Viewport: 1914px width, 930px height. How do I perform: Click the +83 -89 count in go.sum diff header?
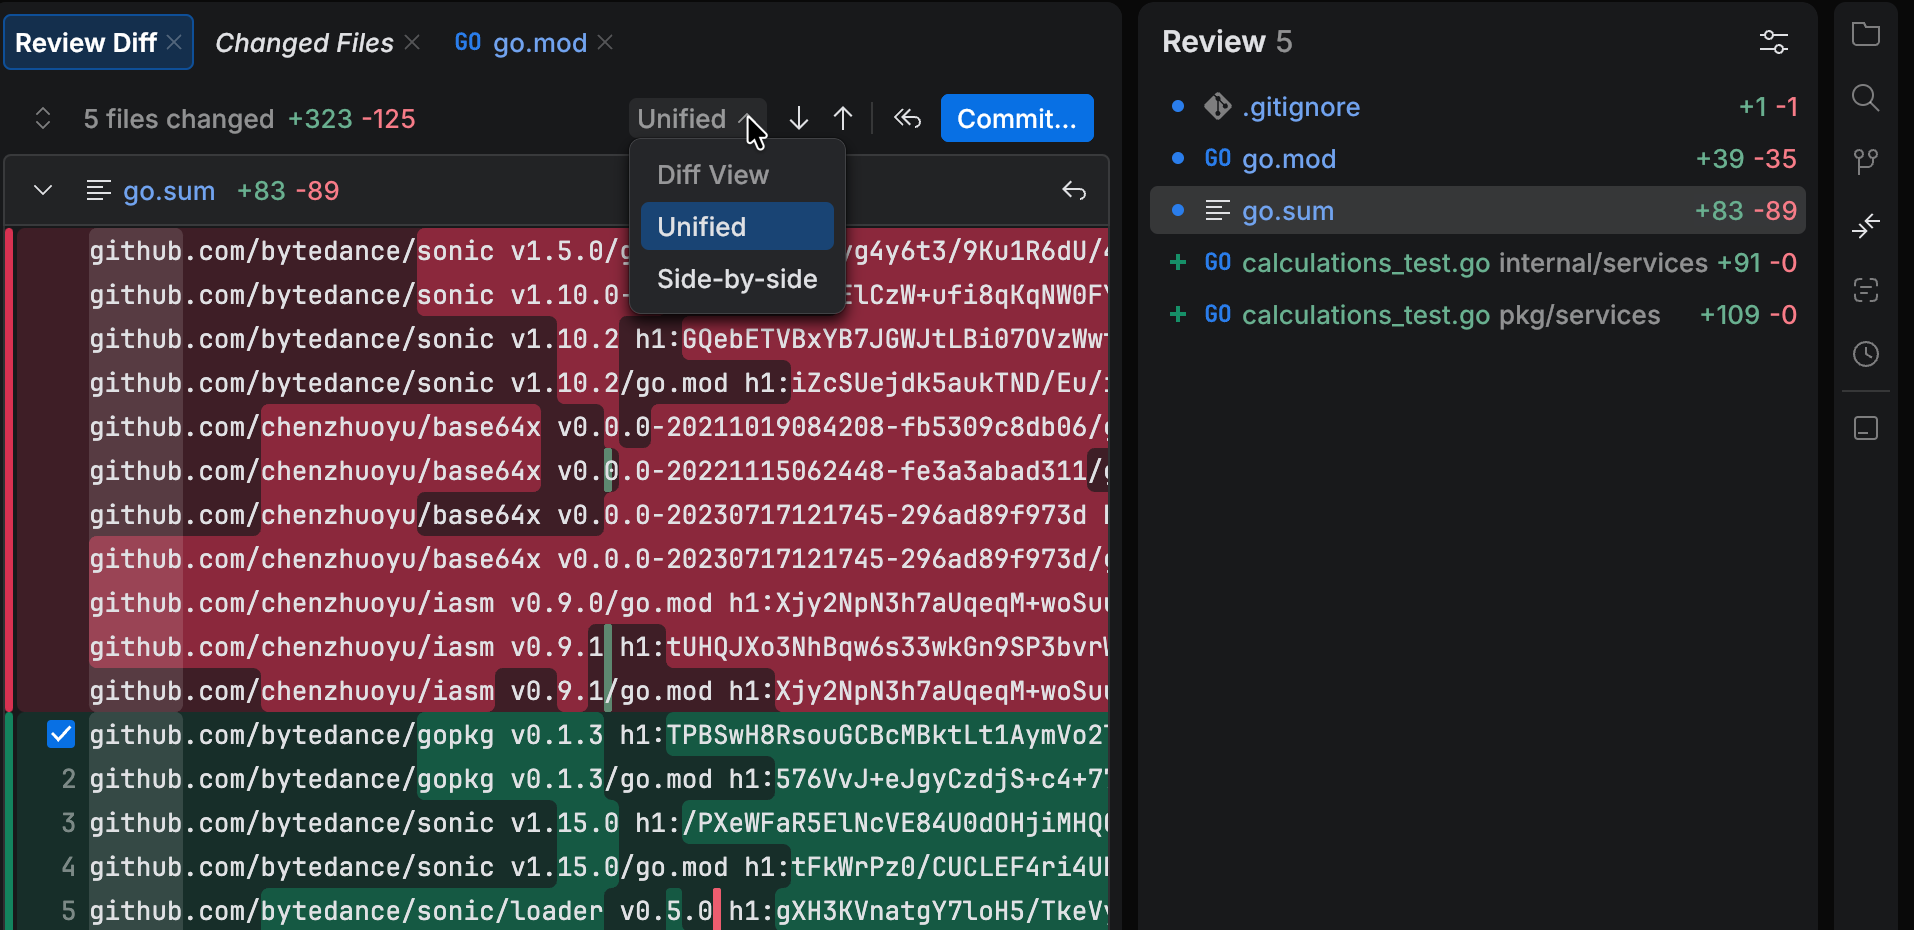pos(288,190)
